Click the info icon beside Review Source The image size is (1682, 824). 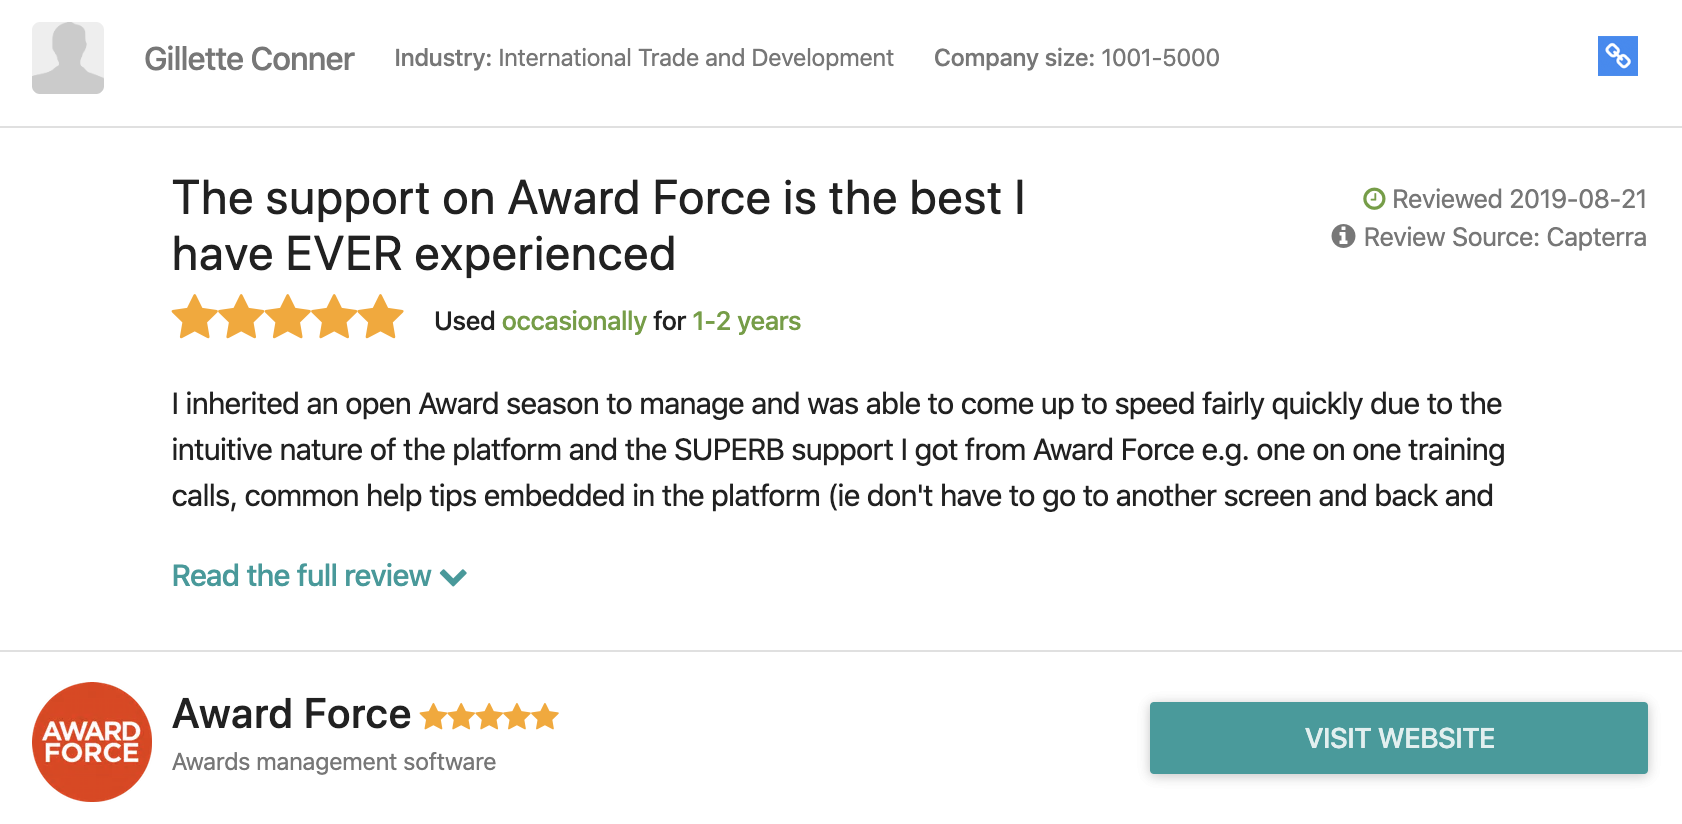coord(1343,237)
